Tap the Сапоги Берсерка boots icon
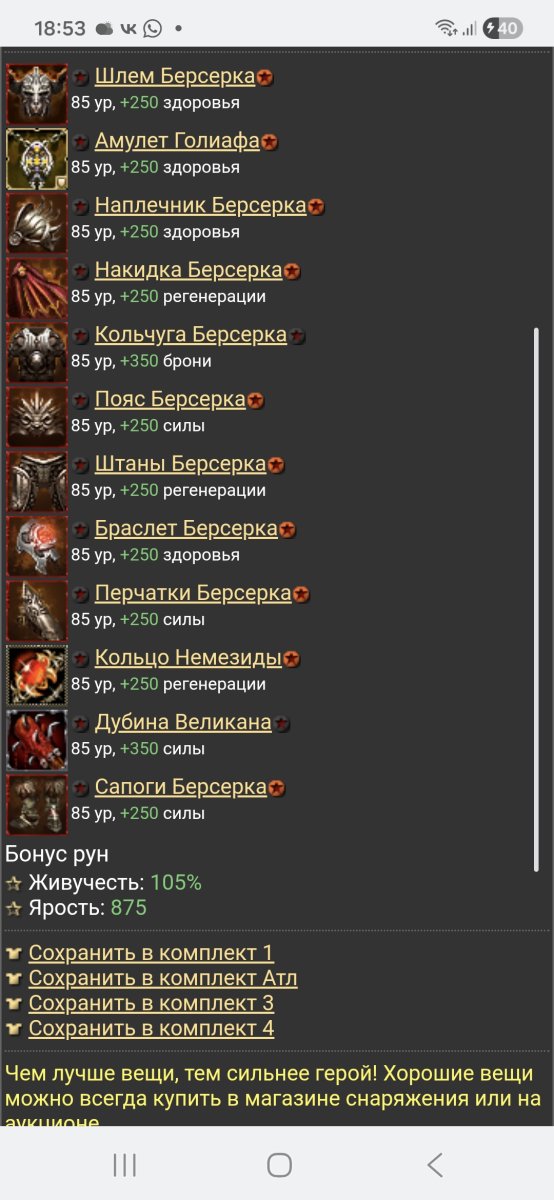 pos(37,804)
